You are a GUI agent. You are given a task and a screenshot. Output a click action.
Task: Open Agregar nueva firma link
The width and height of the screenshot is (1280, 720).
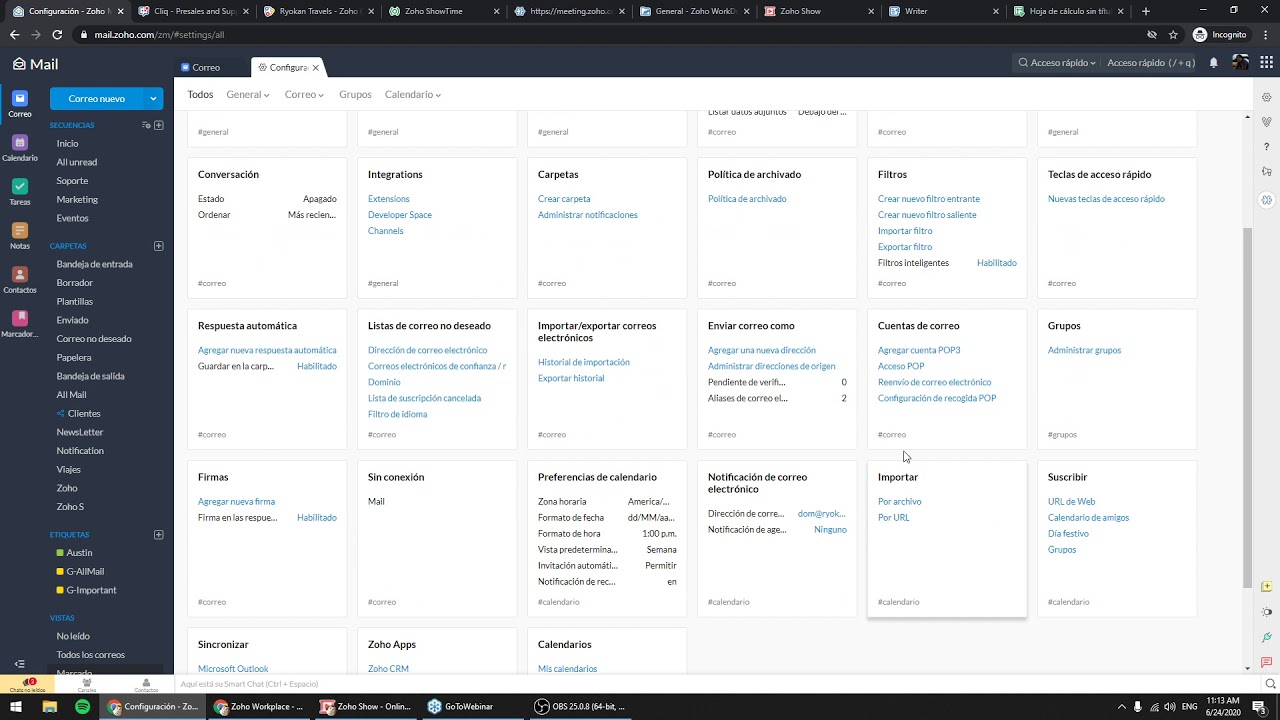tap(236, 502)
